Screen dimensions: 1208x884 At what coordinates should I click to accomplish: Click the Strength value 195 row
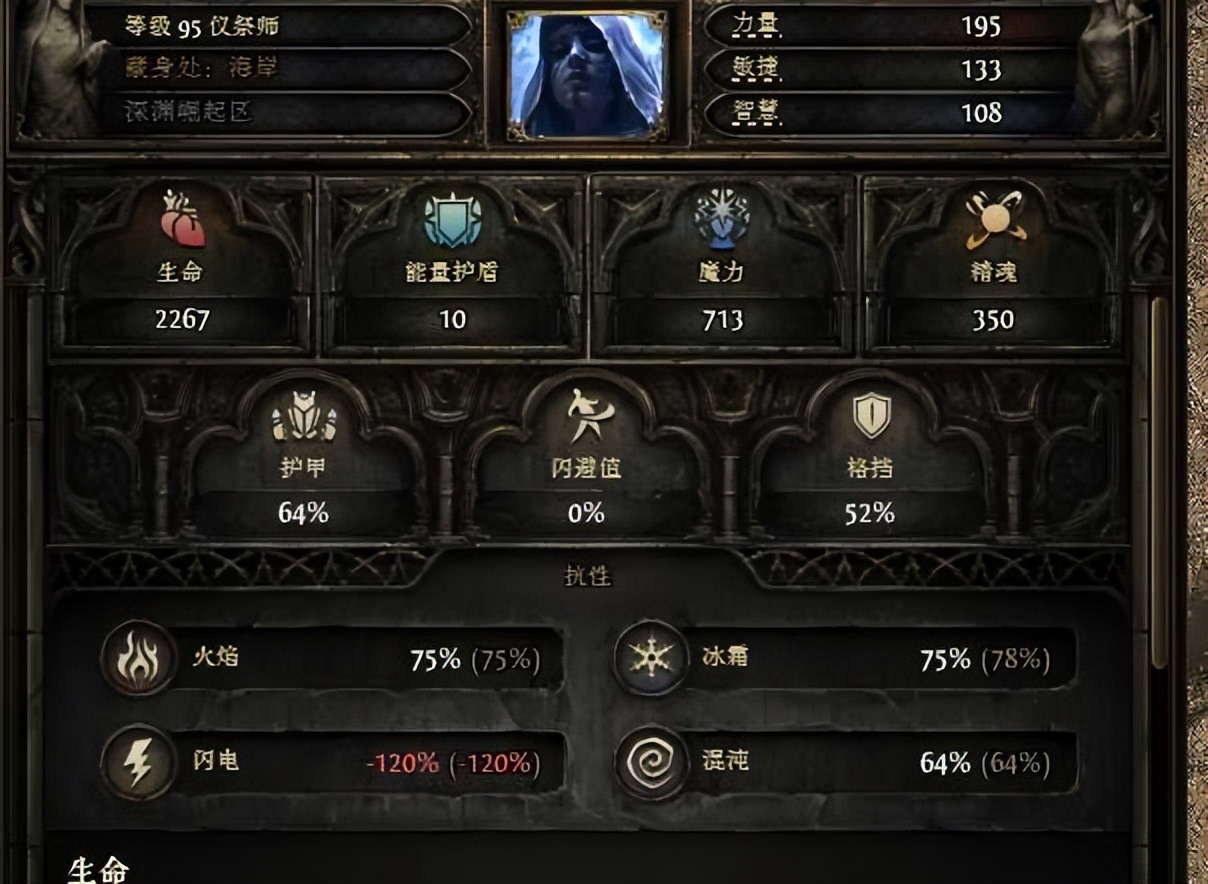coord(898,26)
